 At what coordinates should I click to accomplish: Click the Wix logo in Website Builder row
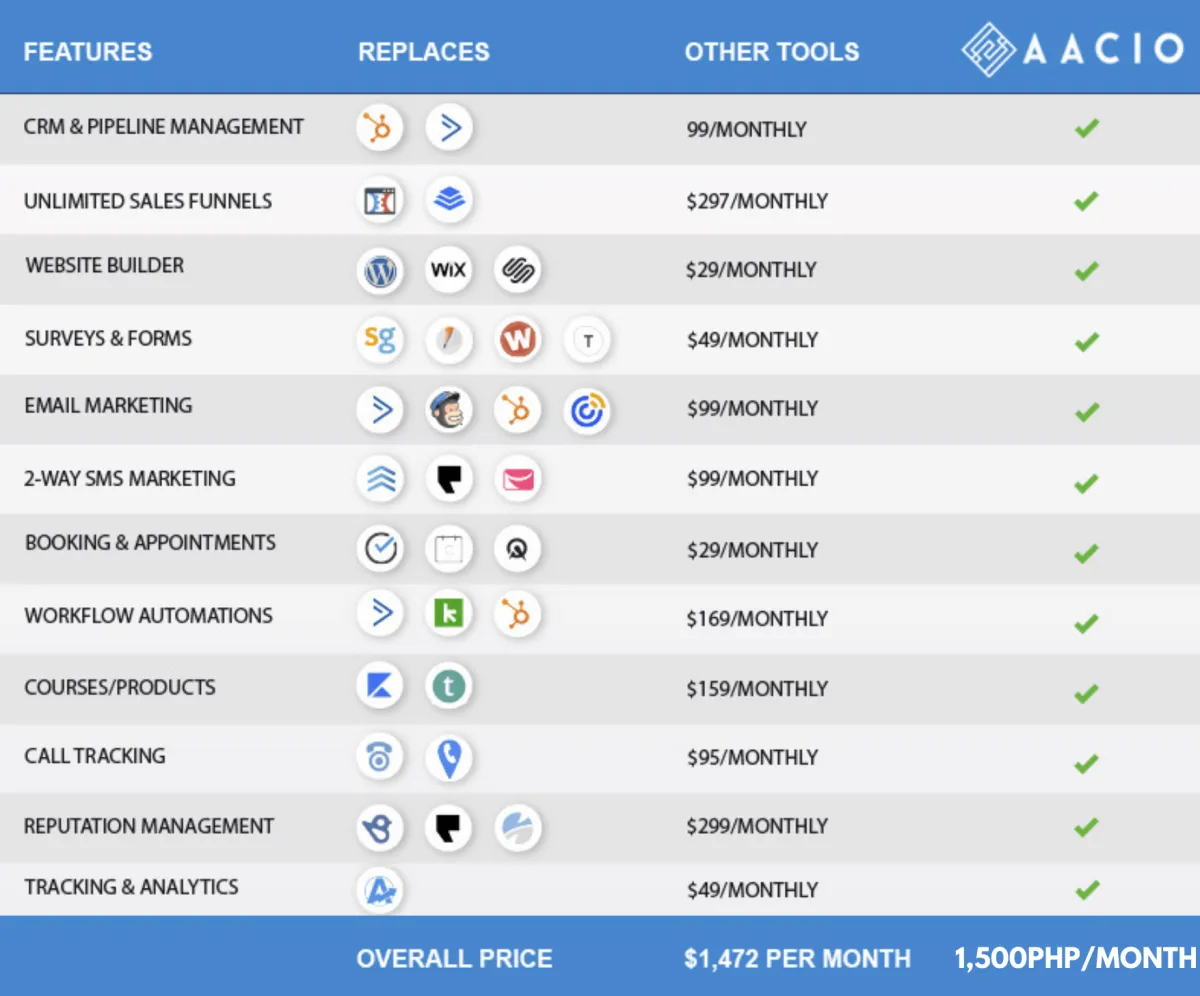(x=449, y=271)
